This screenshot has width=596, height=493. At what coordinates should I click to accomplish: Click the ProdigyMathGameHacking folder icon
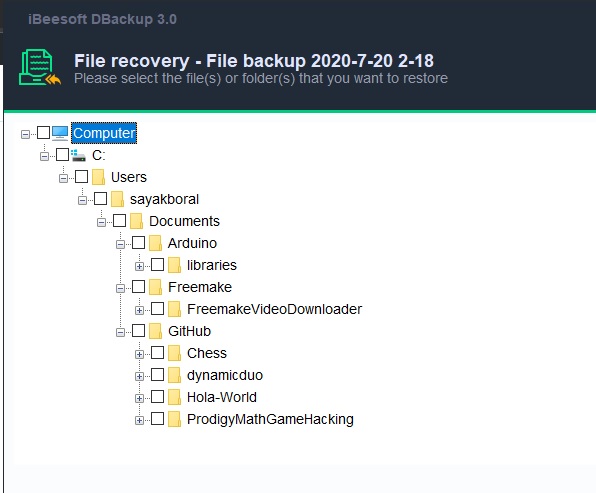[x=174, y=420]
